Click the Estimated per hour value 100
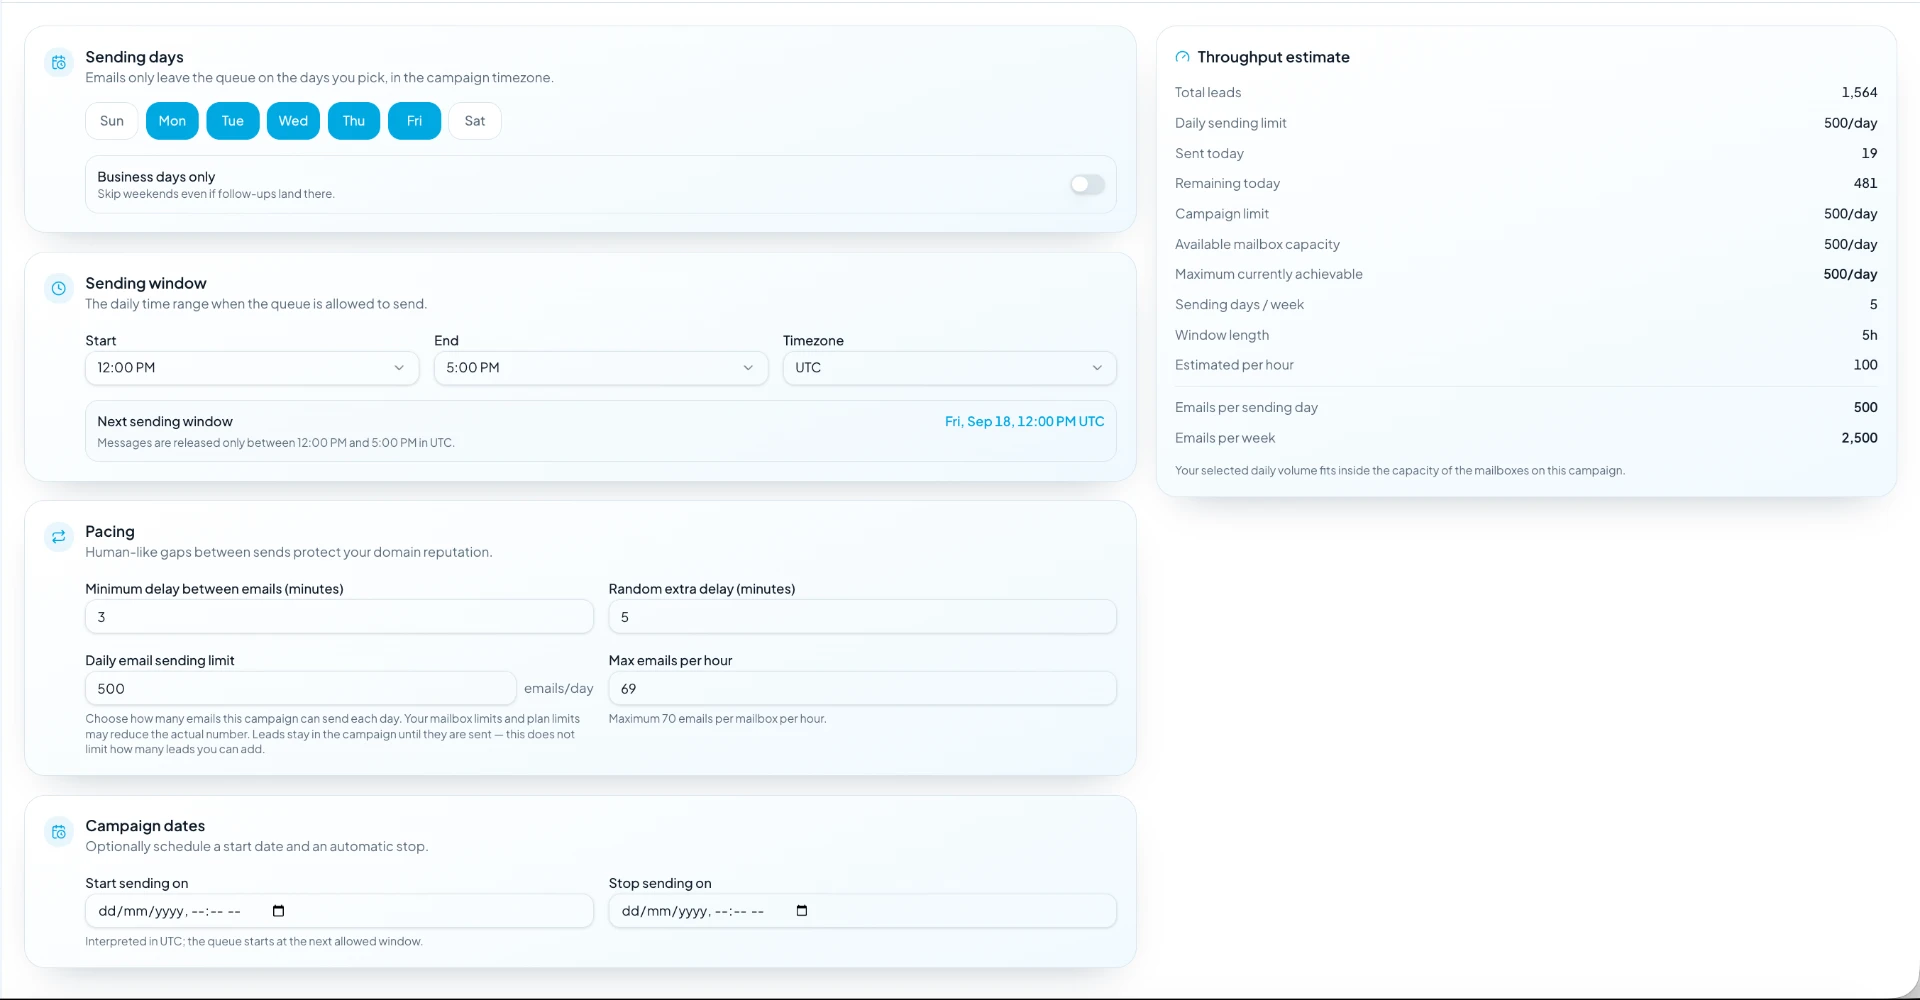The width and height of the screenshot is (1920, 1000). (x=1865, y=365)
